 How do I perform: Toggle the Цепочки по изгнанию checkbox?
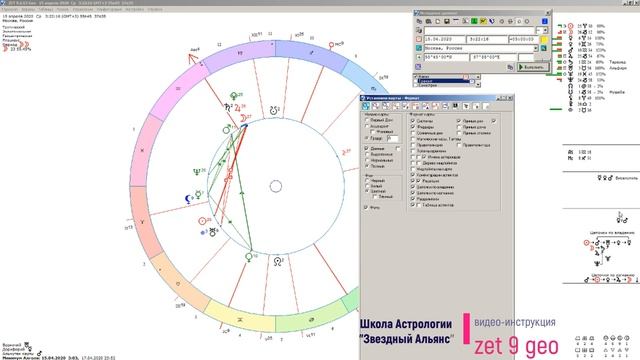(413, 193)
